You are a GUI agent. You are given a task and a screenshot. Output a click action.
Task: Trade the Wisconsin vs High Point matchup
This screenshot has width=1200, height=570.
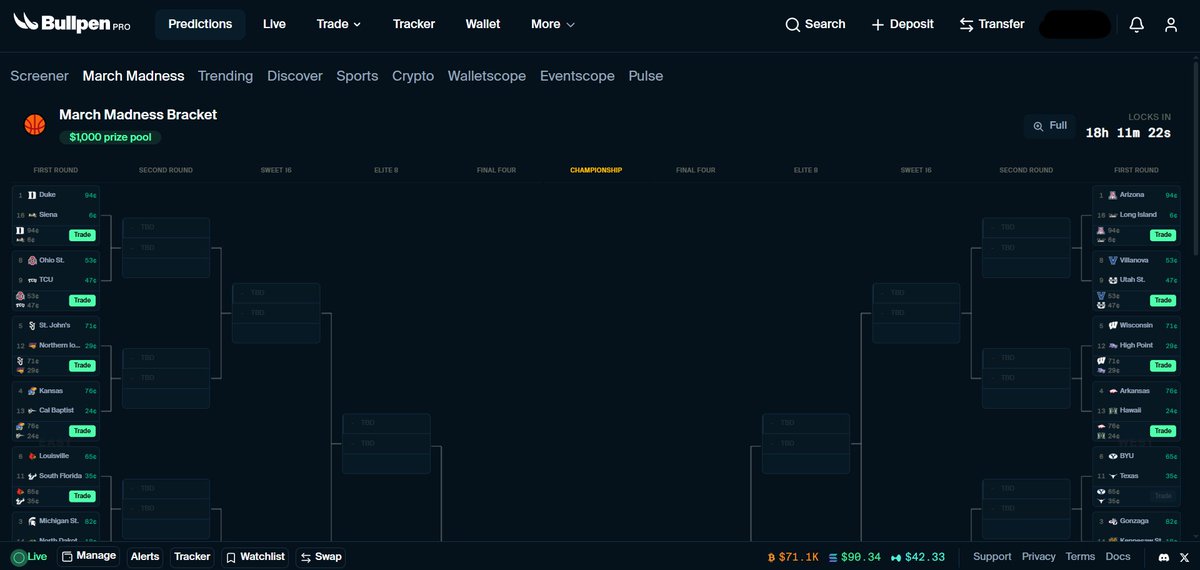click(1162, 365)
